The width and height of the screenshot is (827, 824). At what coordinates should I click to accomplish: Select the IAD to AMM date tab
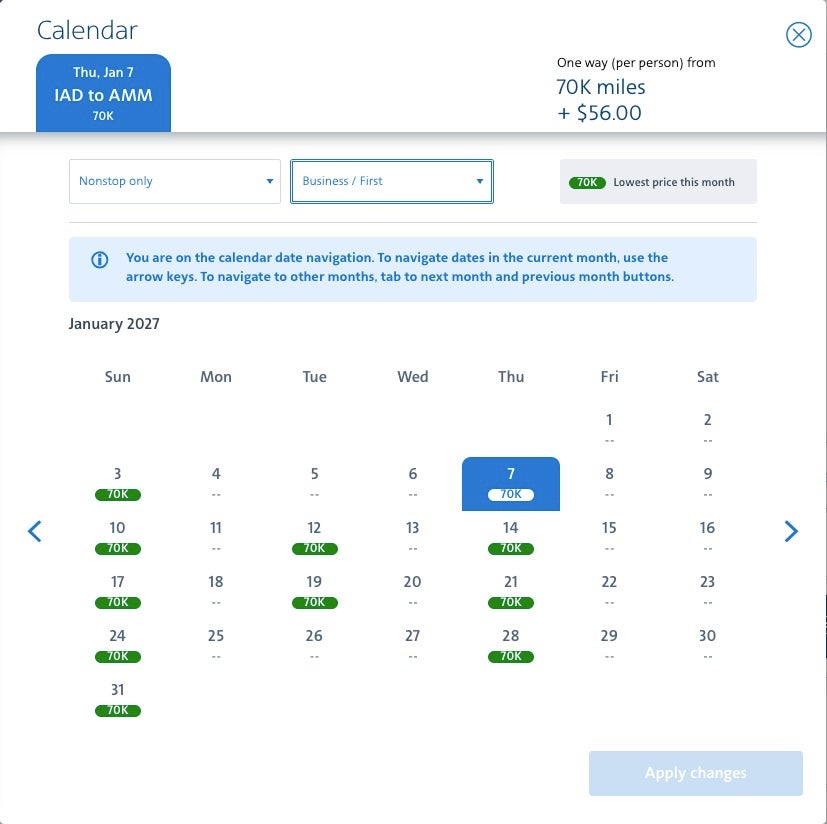tap(103, 93)
